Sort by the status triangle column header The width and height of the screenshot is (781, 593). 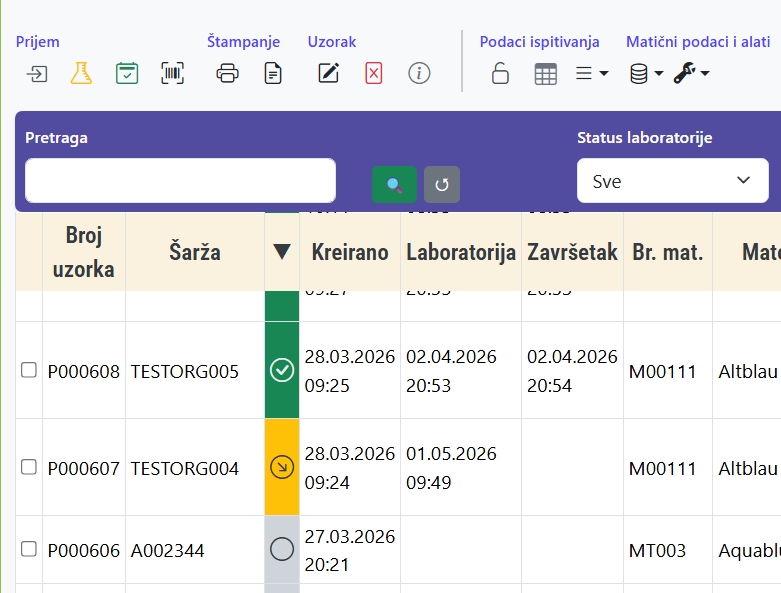(282, 251)
